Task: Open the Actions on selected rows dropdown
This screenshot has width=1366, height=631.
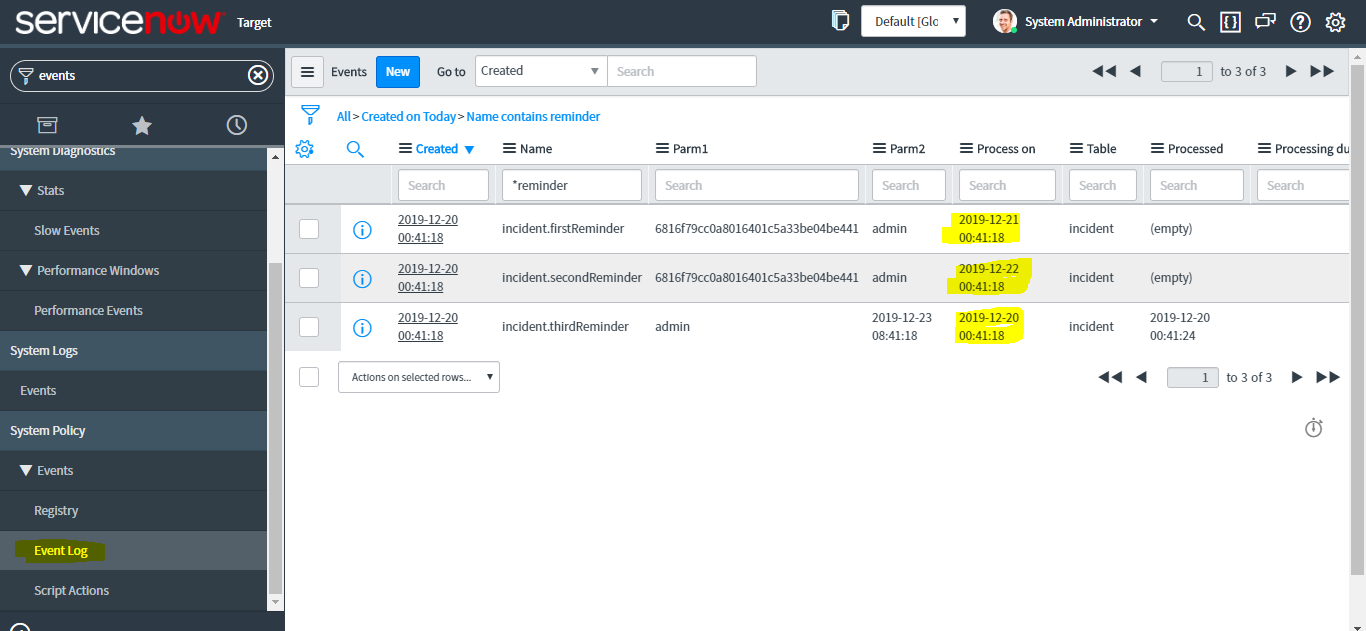Action: click(x=418, y=377)
